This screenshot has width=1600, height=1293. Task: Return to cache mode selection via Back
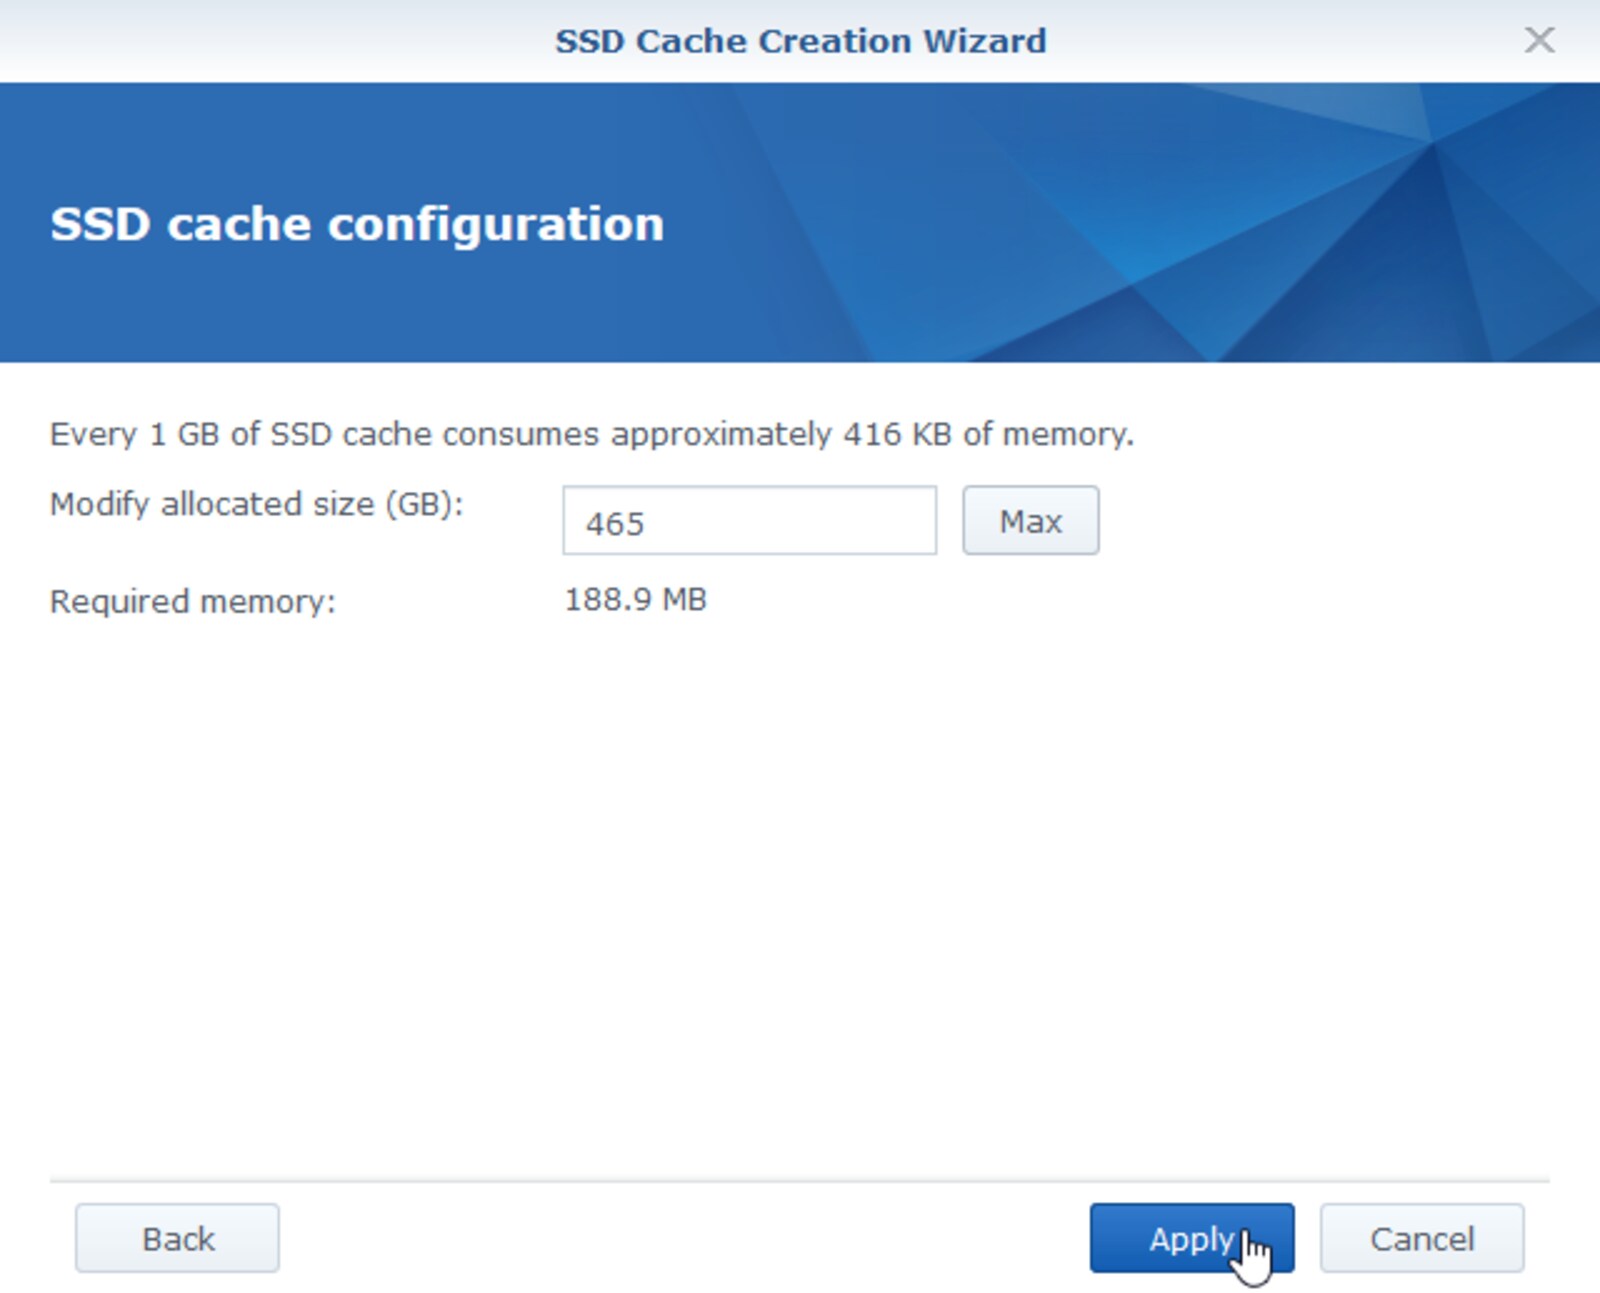click(177, 1238)
